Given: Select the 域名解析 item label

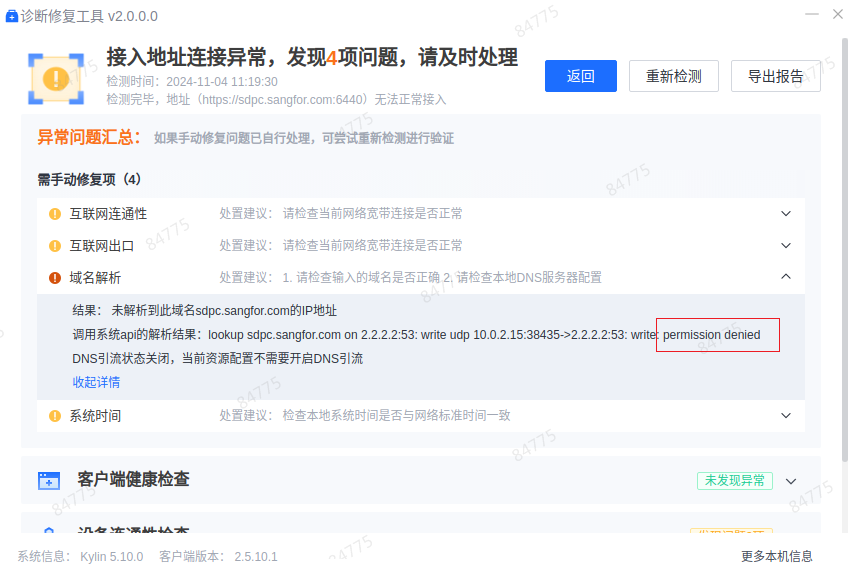Looking at the screenshot, I should click(95, 278).
